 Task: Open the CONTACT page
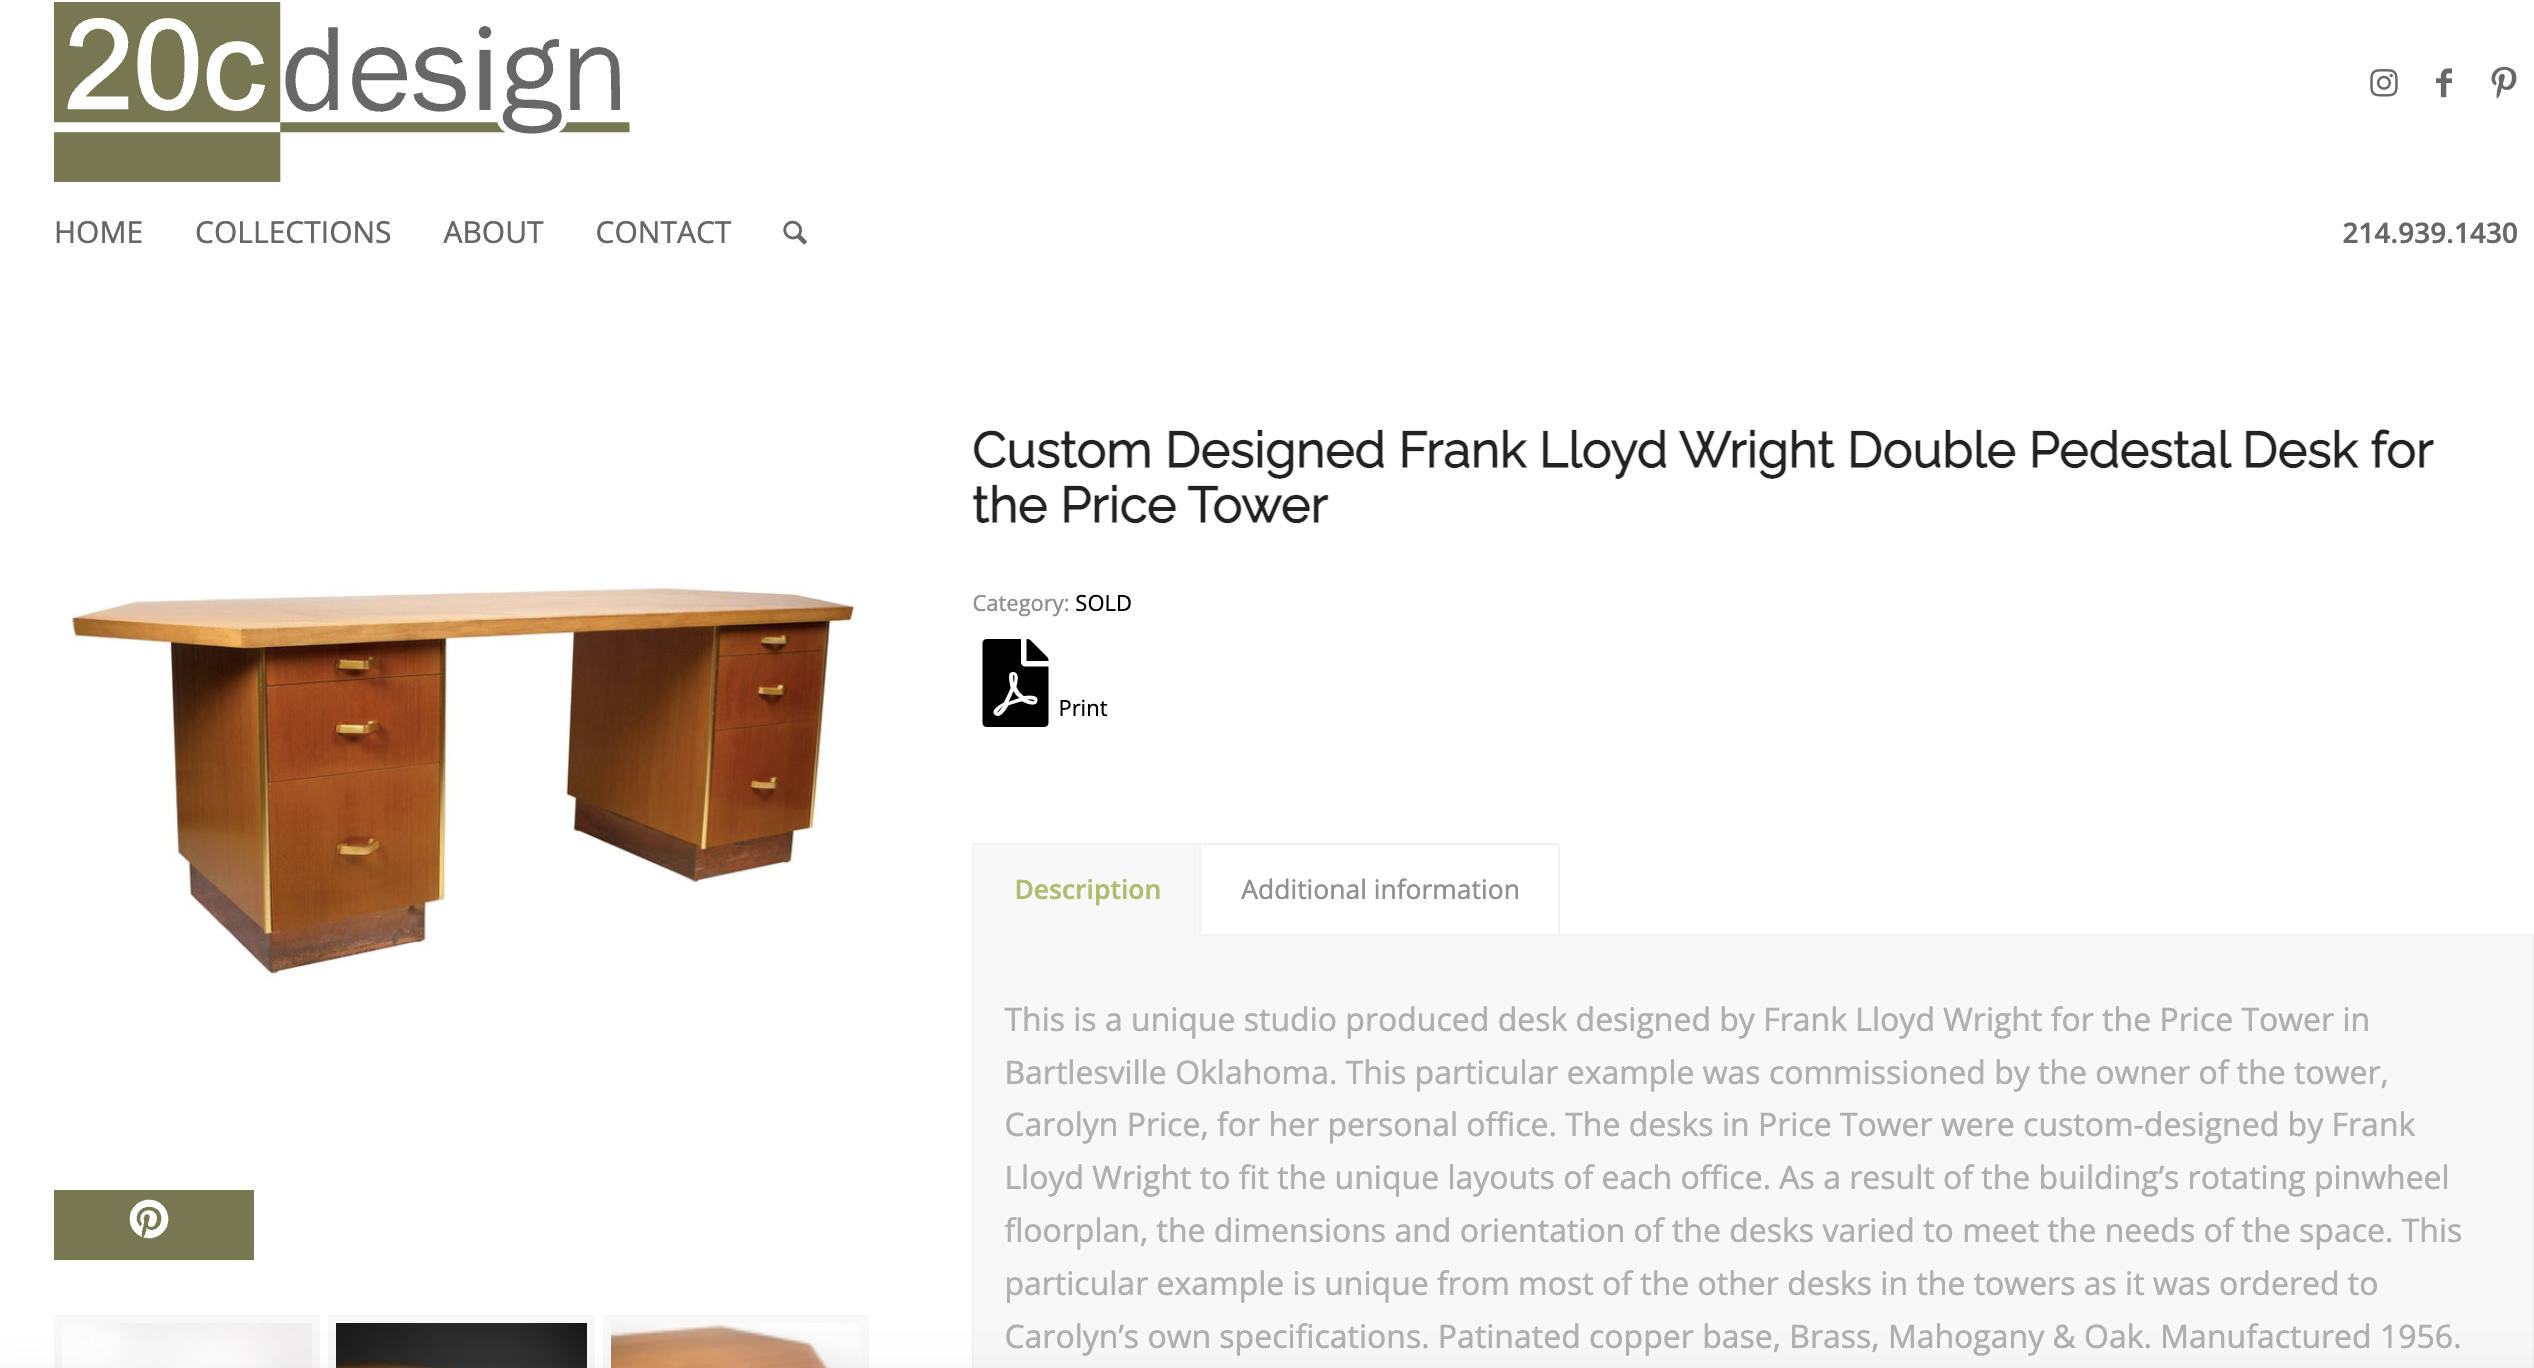(x=663, y=232)
